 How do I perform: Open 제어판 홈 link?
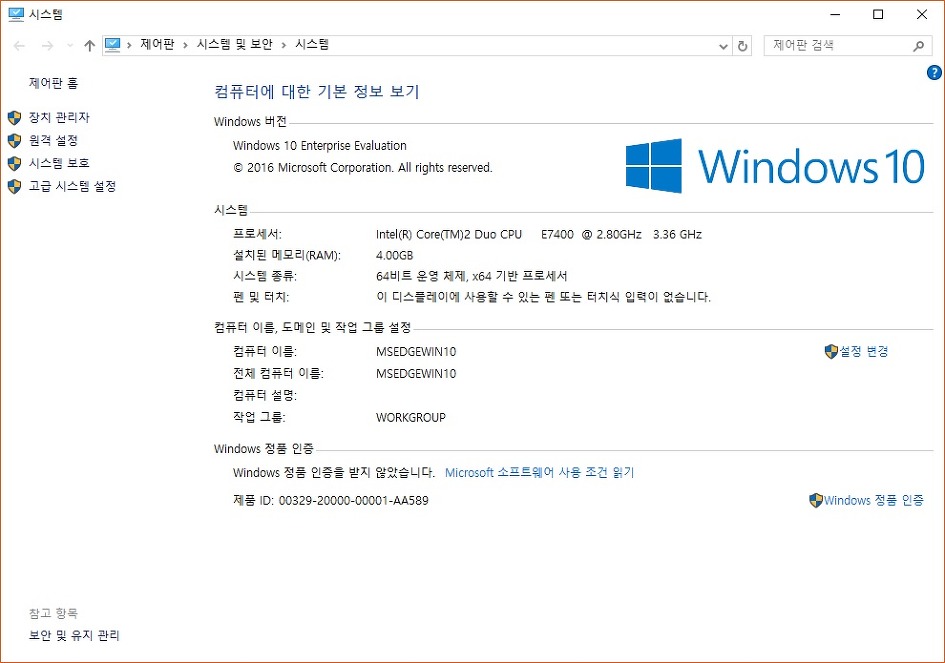pyautogui.click(x=53, y=83)
